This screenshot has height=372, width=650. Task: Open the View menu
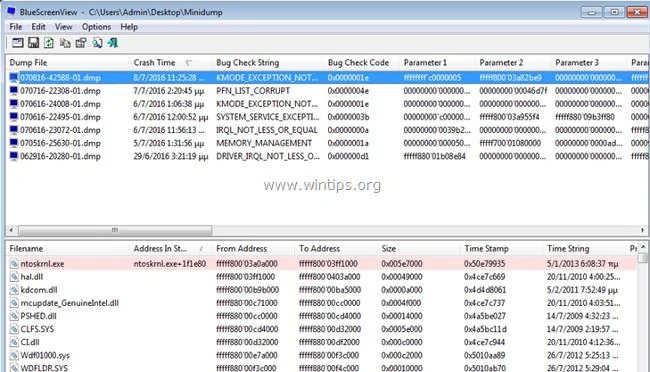tap(63, 27)
